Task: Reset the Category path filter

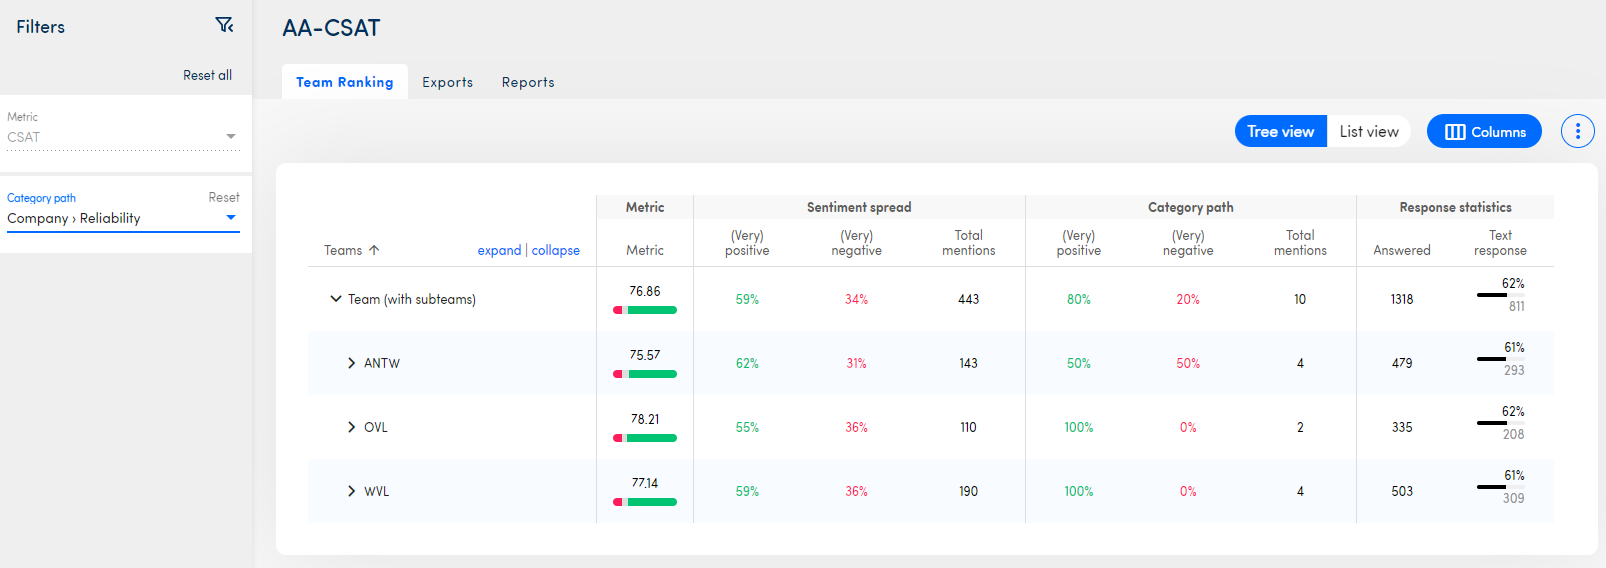Action: point(223,197)
